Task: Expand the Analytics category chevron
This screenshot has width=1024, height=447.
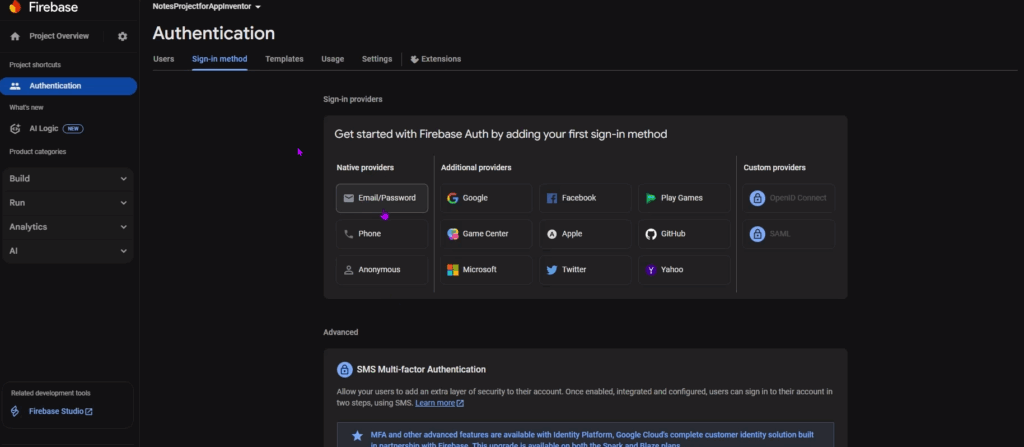Action: click(124, 227)
